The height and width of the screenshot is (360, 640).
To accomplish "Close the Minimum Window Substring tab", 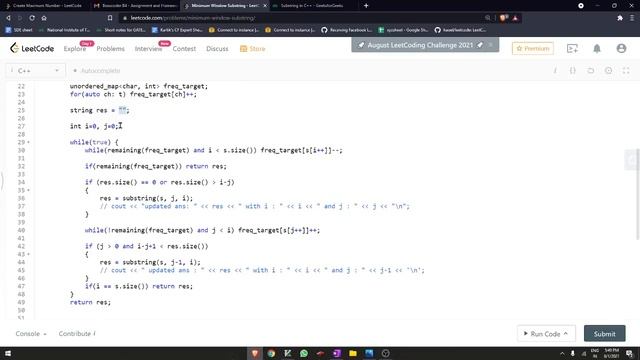I will click(264, 6).
